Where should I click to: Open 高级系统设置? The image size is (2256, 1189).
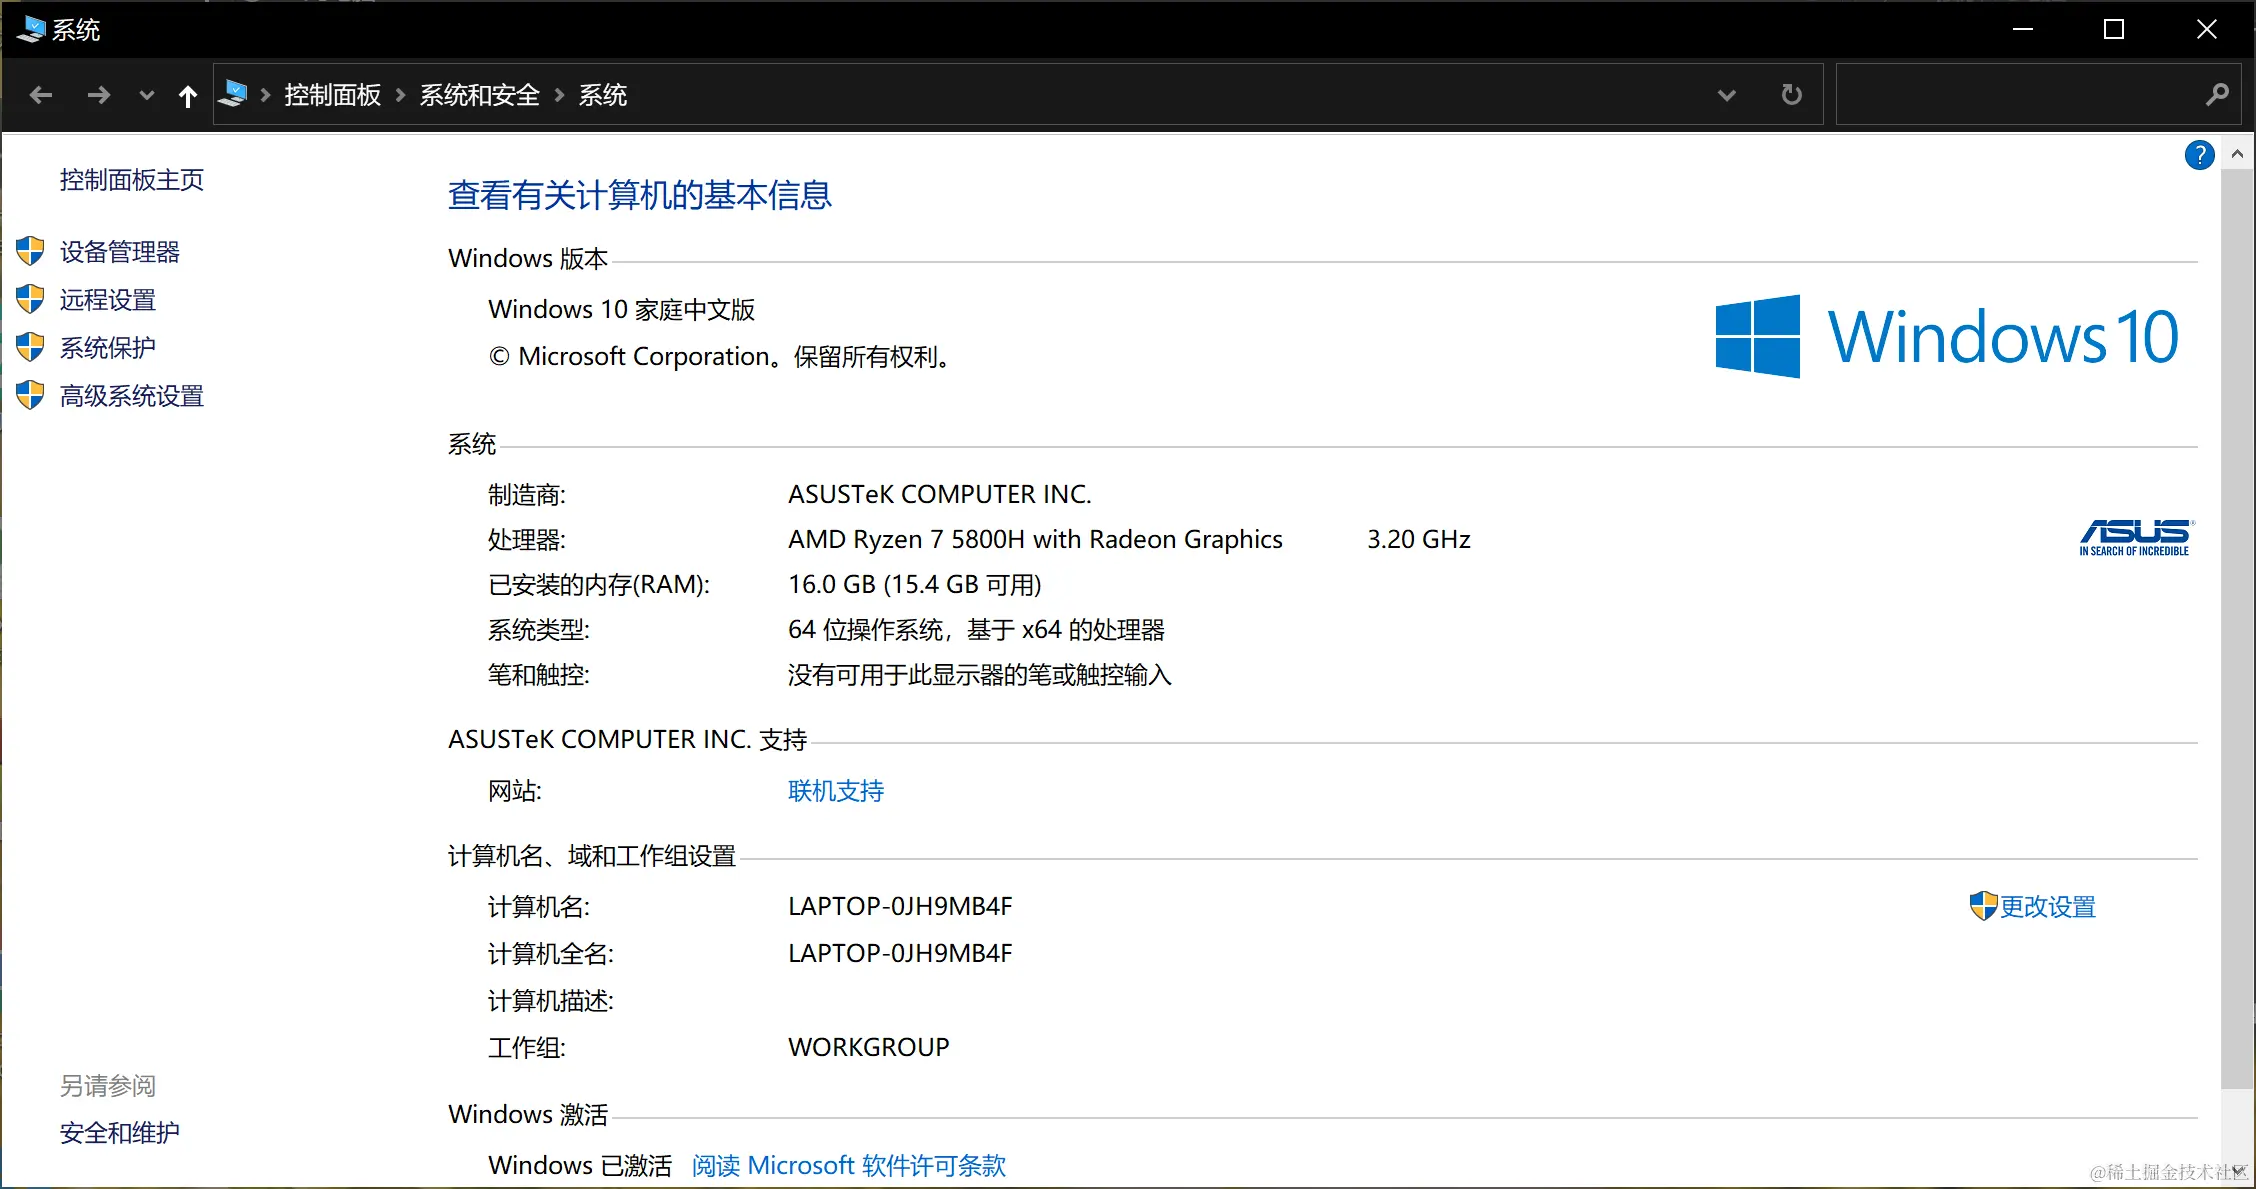point(131,395)
